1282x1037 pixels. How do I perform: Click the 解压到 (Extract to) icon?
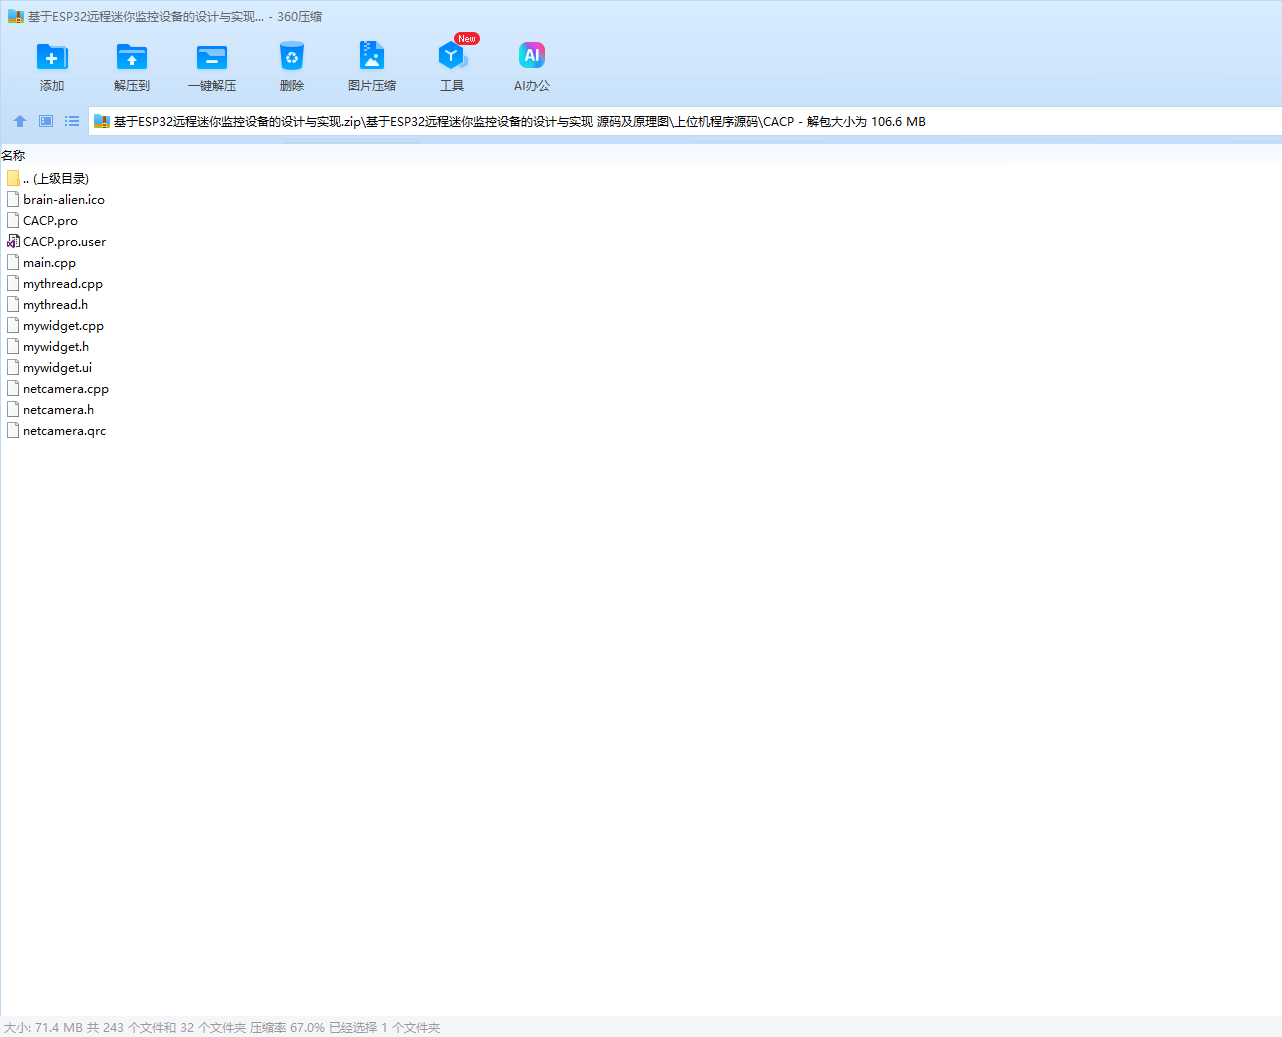pyautogui.click(x=132, y=57)
